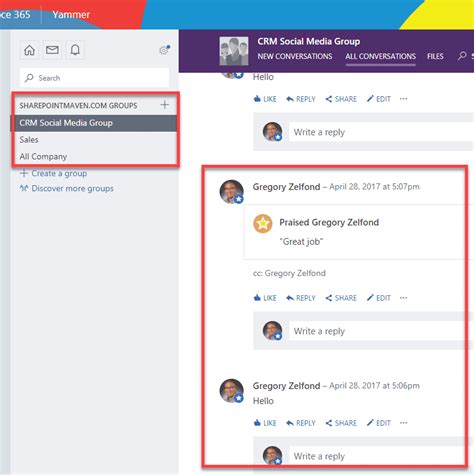Viewport: 474px width, 475px height.
Task: Open Gregory Zelfond name on 5:06pm post
Action: coord(286,386)
